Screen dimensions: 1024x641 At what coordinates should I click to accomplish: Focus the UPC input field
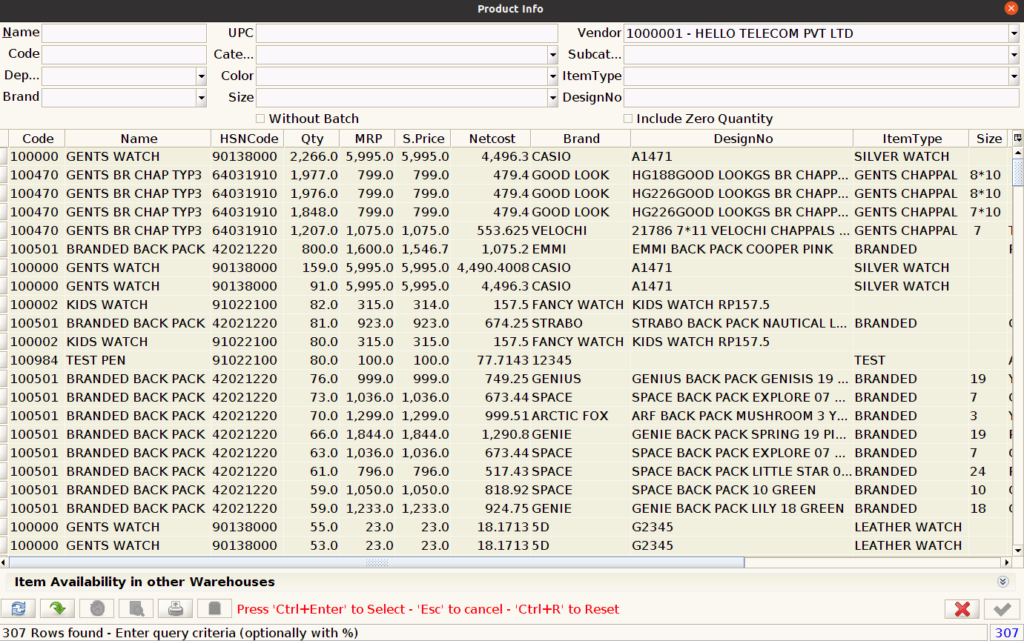pyautogui.click(x=407, y=33)
